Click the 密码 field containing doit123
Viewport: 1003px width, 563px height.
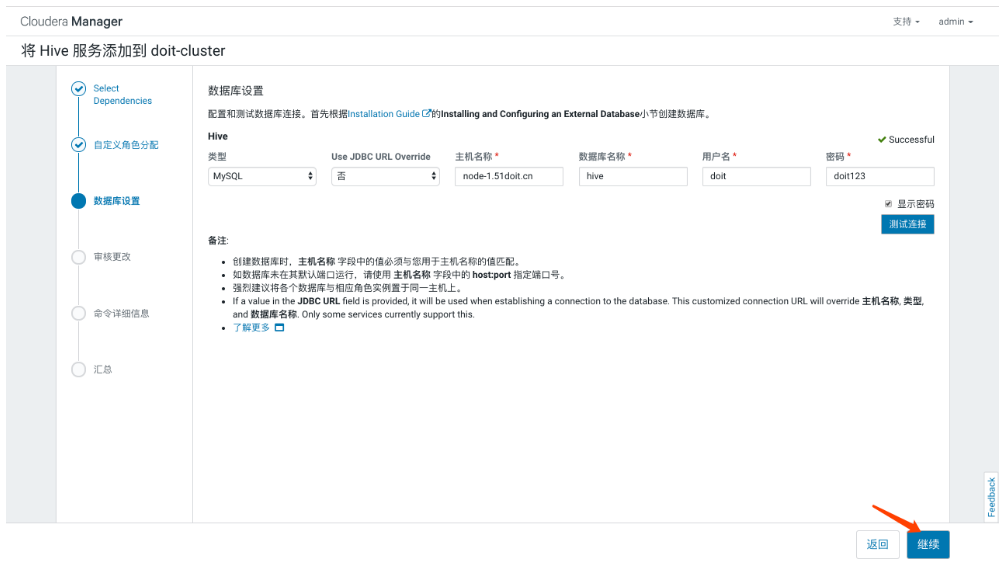[x=880, y=176]
